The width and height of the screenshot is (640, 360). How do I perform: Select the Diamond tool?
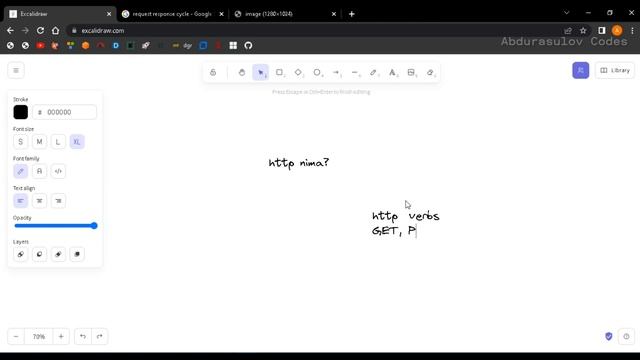point(298,72)
